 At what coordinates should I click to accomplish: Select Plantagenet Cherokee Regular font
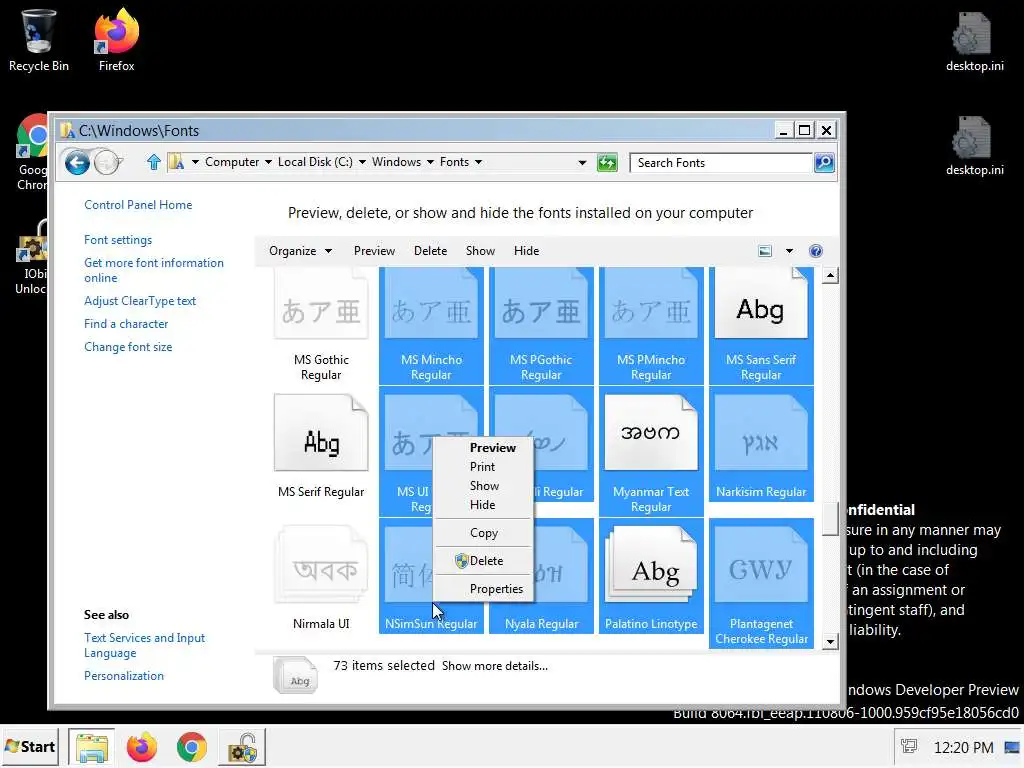761,583
